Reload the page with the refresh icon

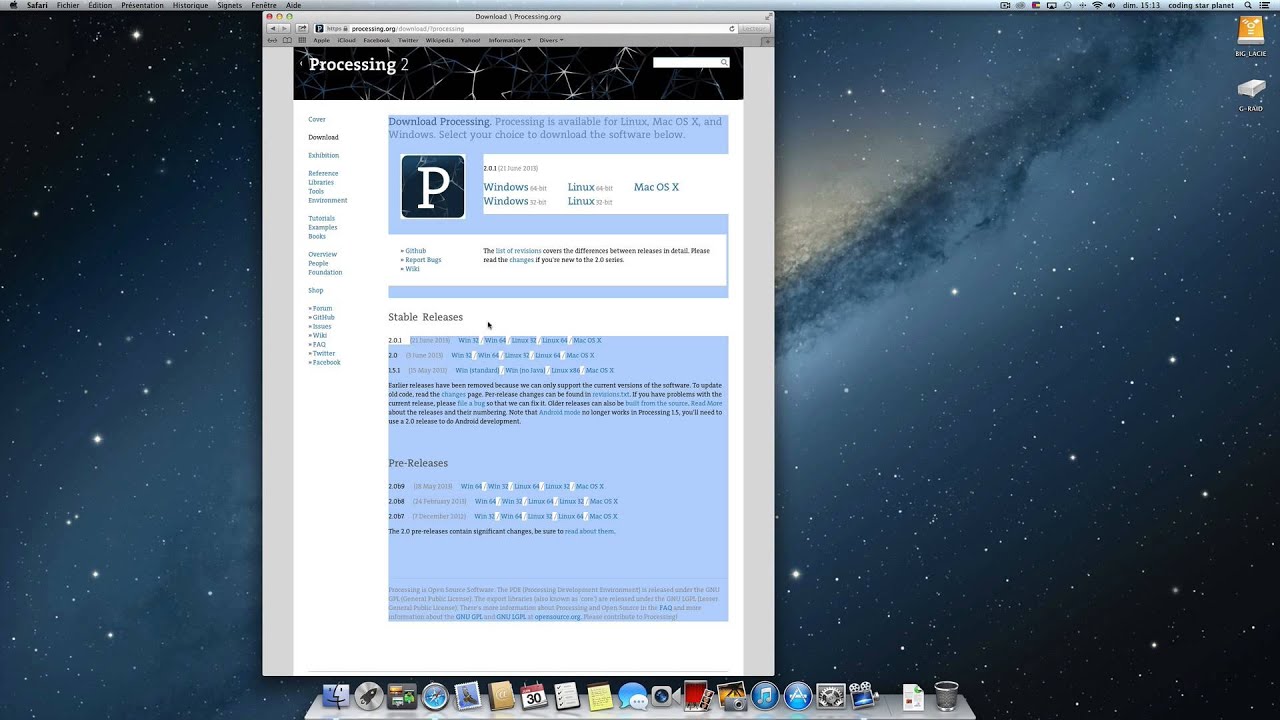[x=732, y=29]
